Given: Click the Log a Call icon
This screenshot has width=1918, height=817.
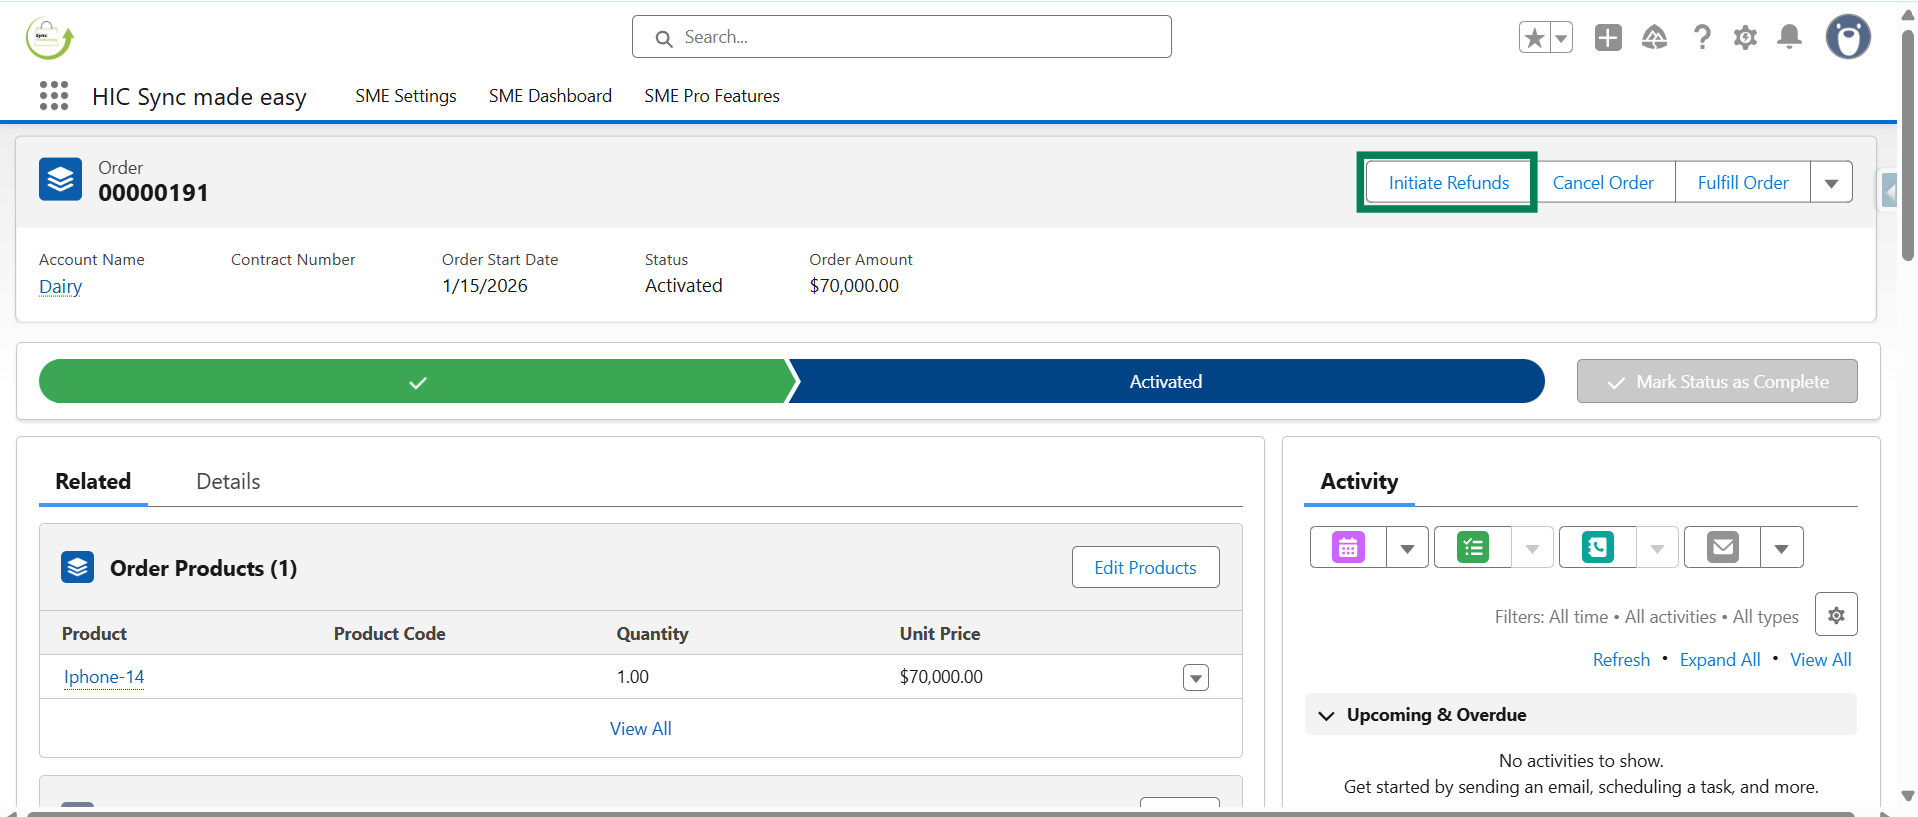Looking at the screenshot, I should pos(1597,548).
